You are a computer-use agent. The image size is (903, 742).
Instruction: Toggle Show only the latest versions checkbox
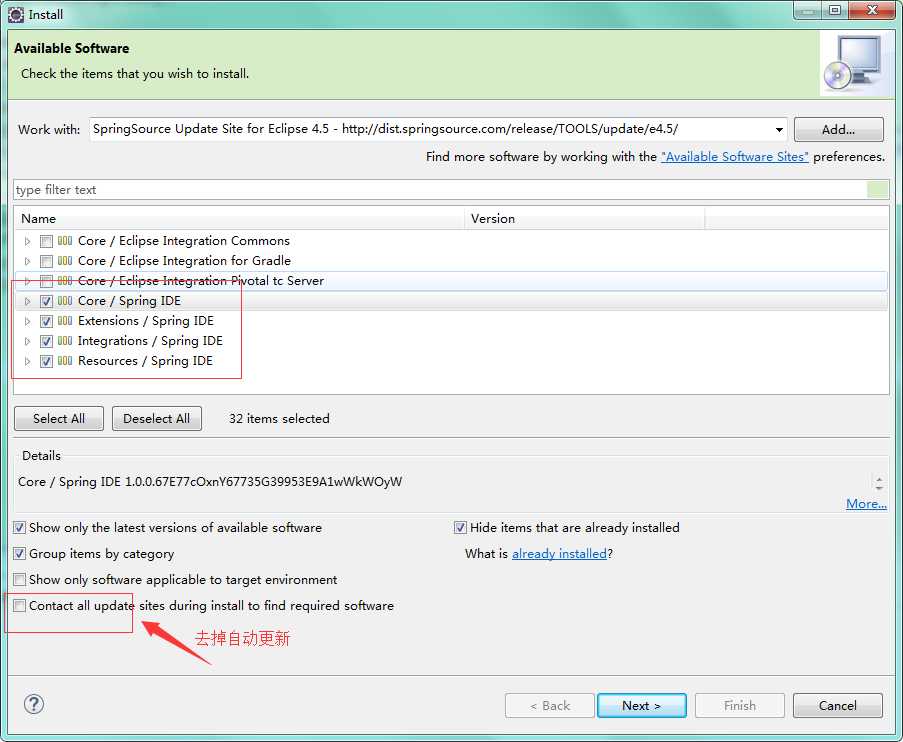coord(20,528)
